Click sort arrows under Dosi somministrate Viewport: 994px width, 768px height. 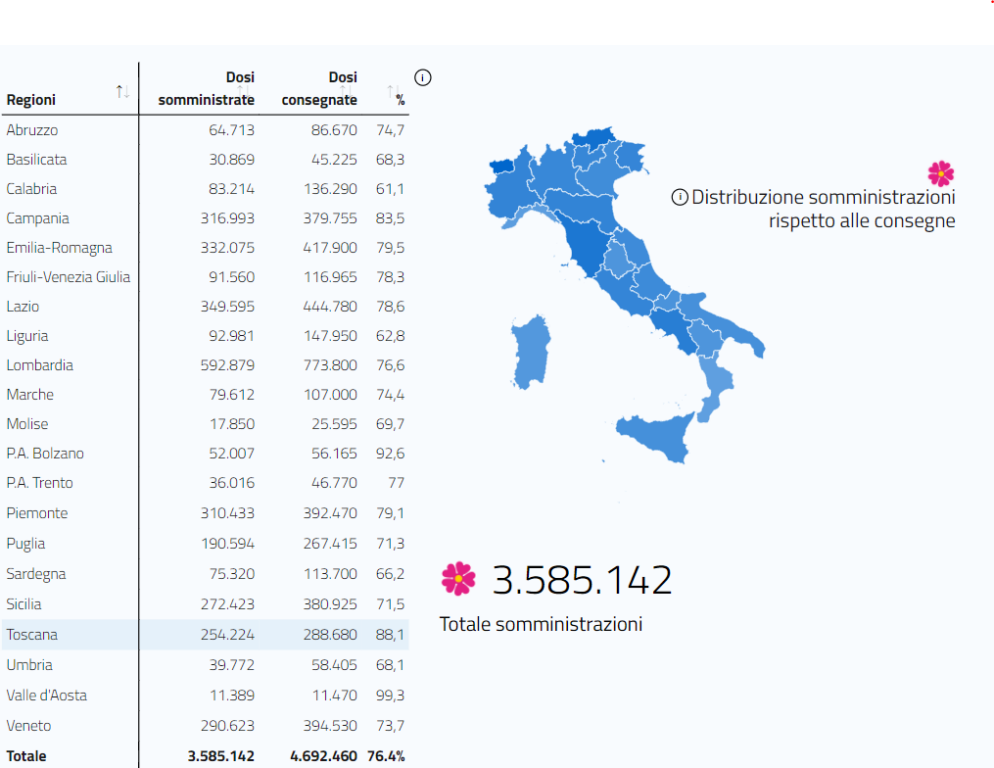(244, 93)
